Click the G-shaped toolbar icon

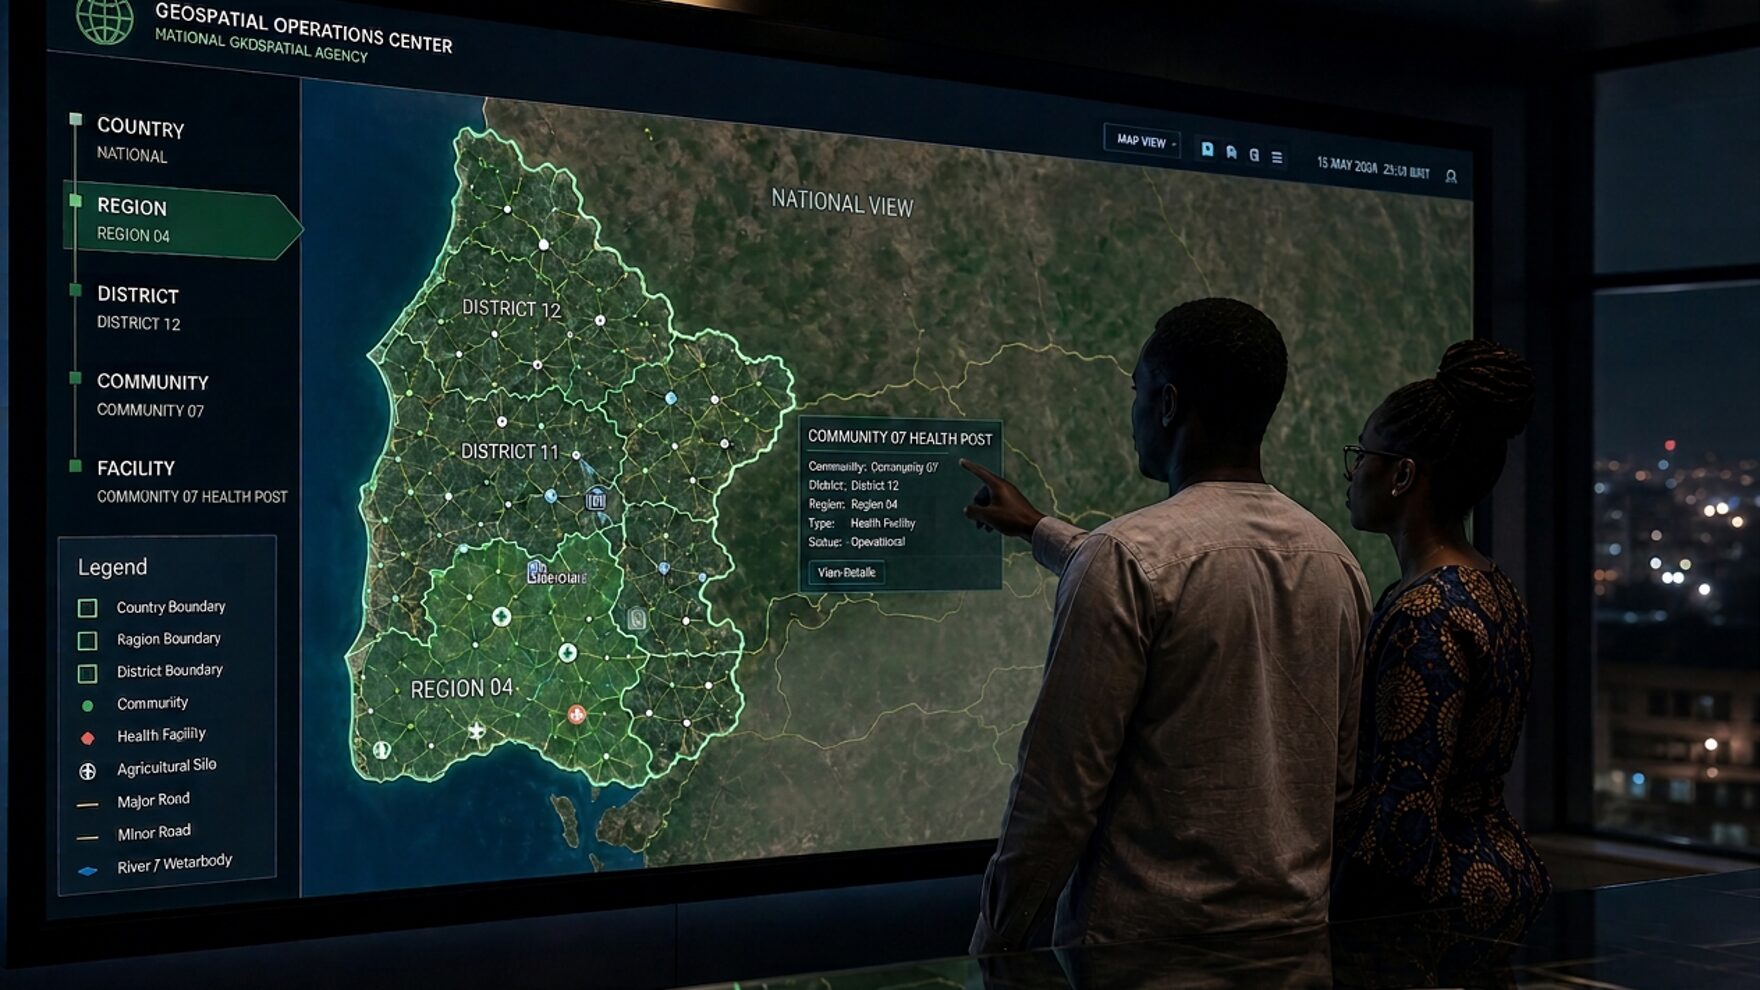[x=1254, y=155]
